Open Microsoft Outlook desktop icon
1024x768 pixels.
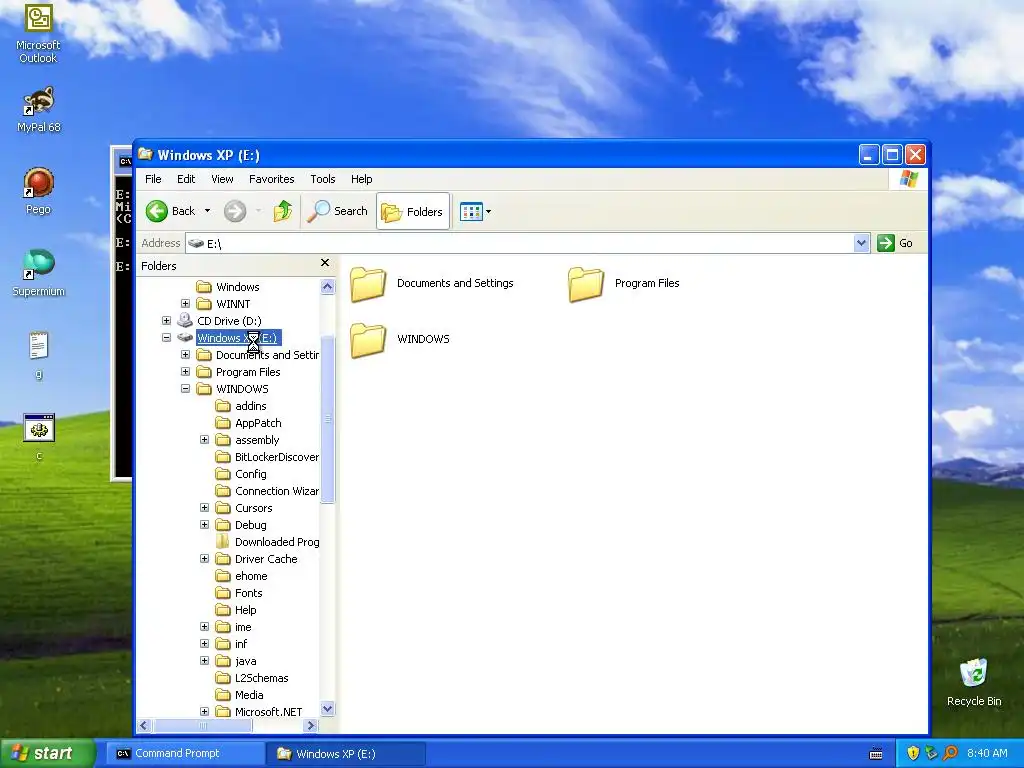point(38,33)
